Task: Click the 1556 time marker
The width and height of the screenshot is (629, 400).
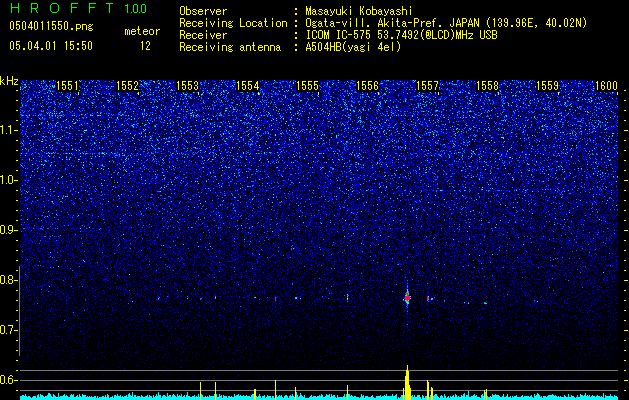Action: (x=367, y=85)
